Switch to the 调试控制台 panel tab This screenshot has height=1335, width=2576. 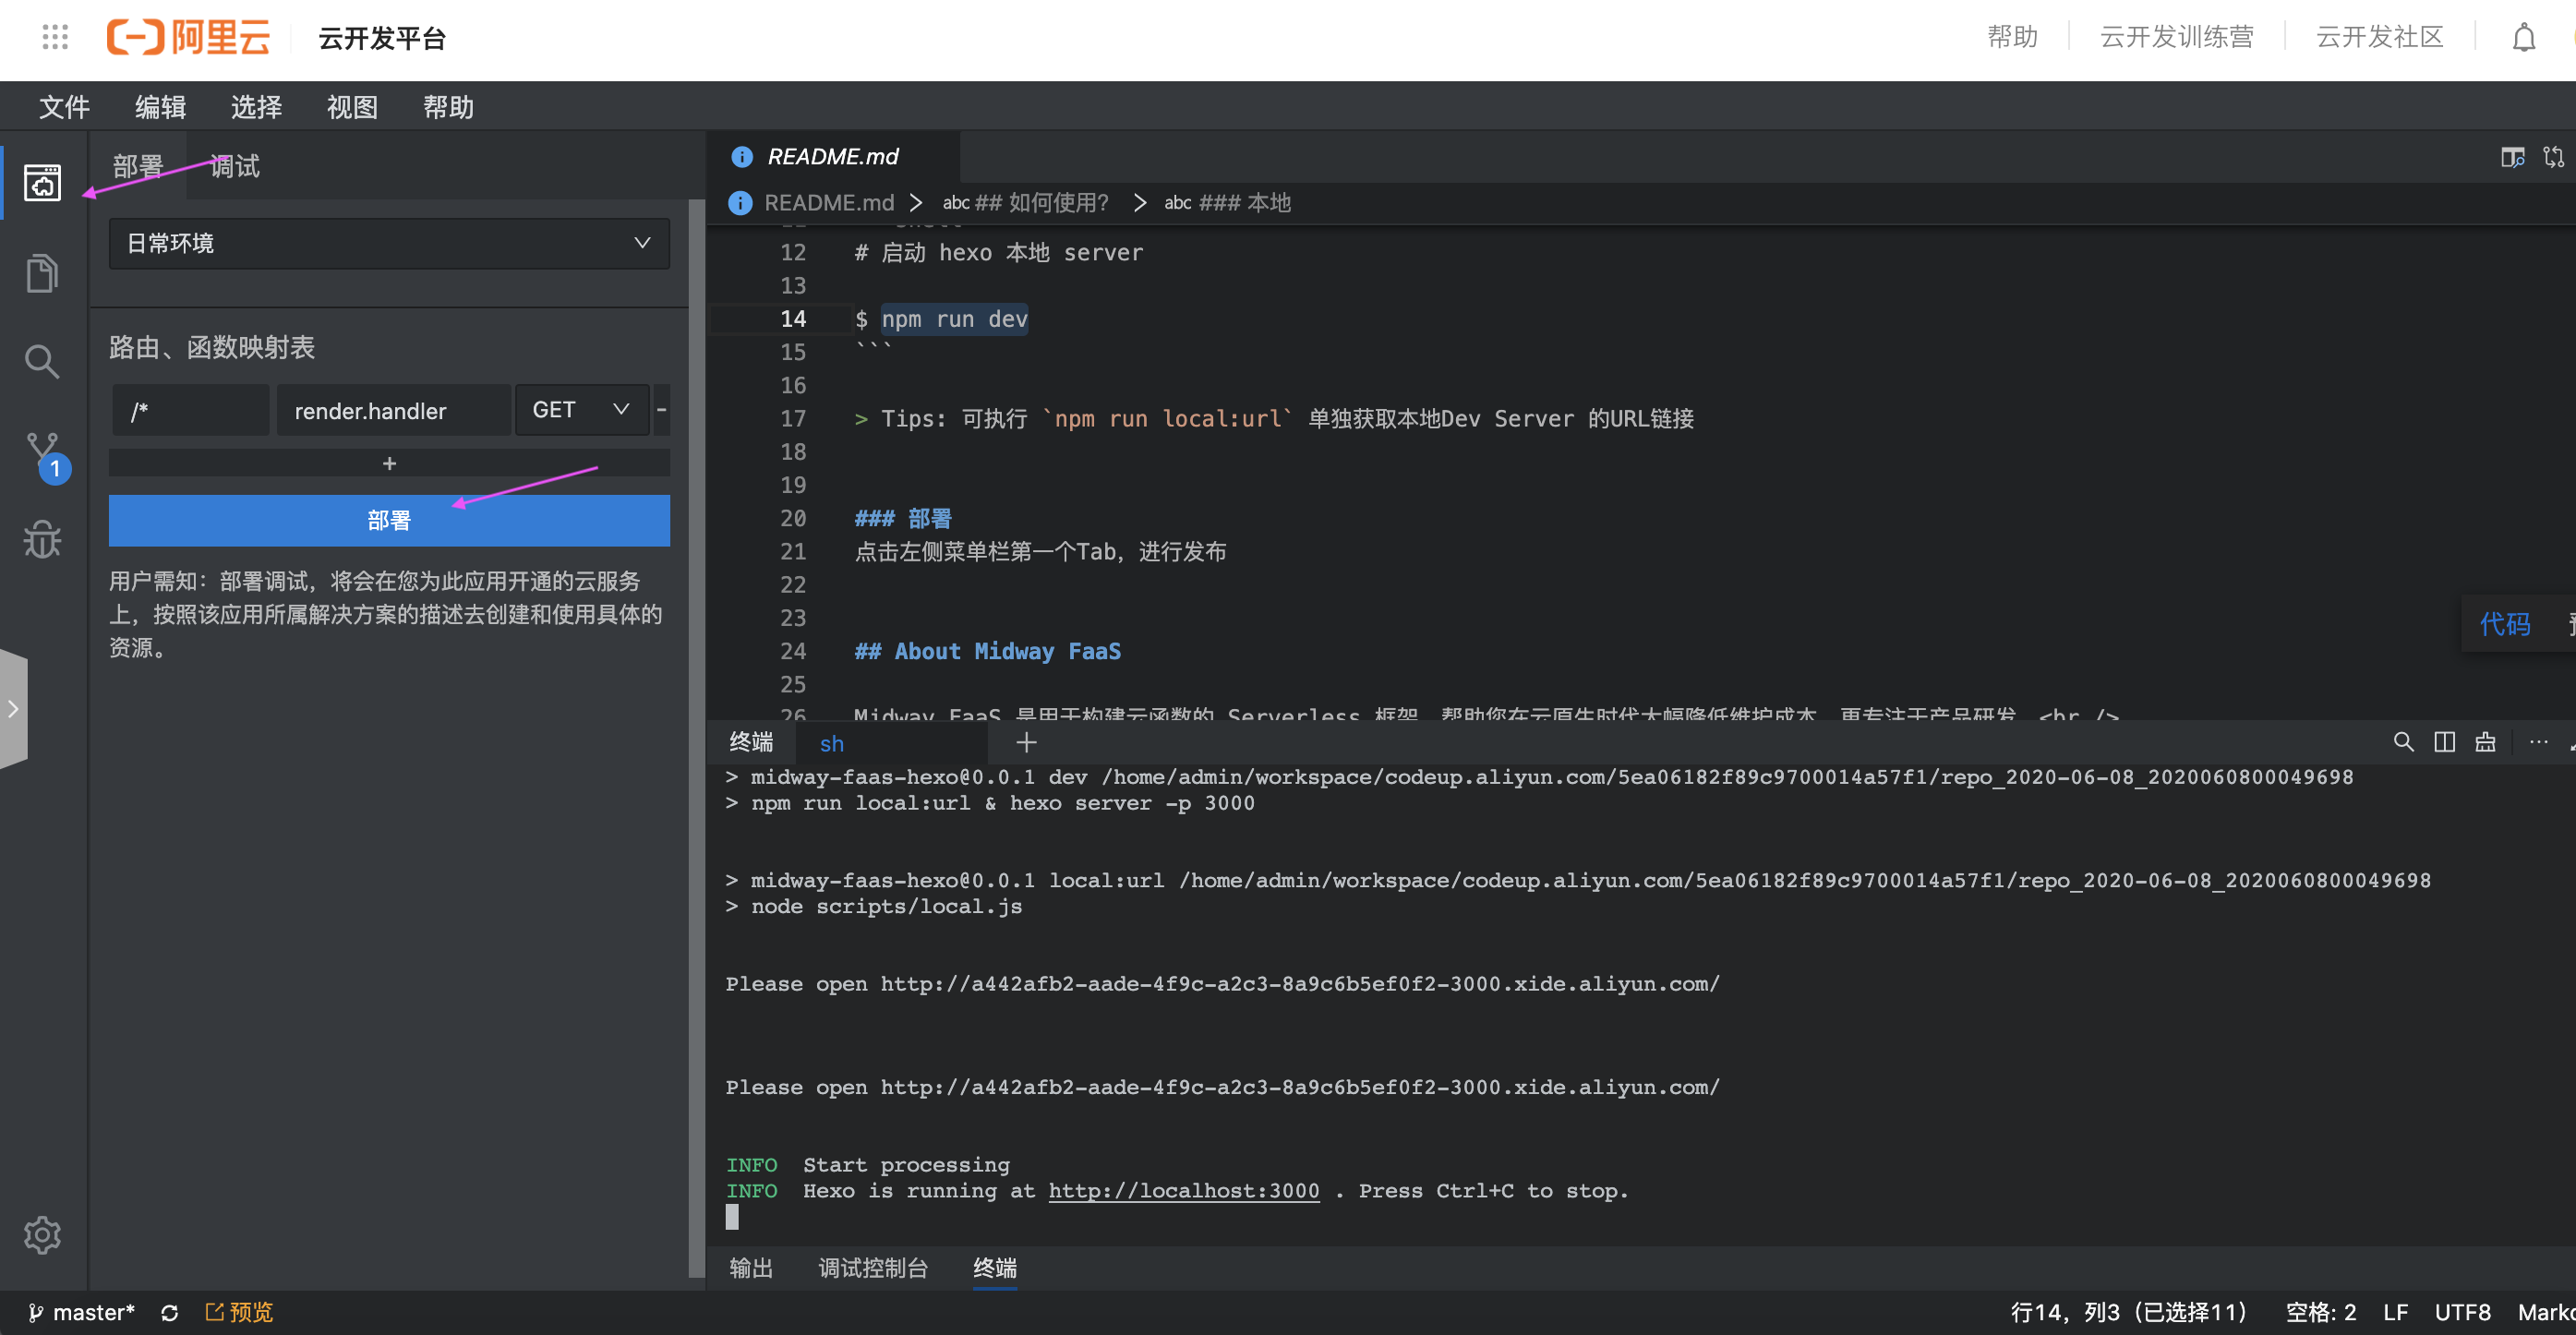pos(873,1268)
